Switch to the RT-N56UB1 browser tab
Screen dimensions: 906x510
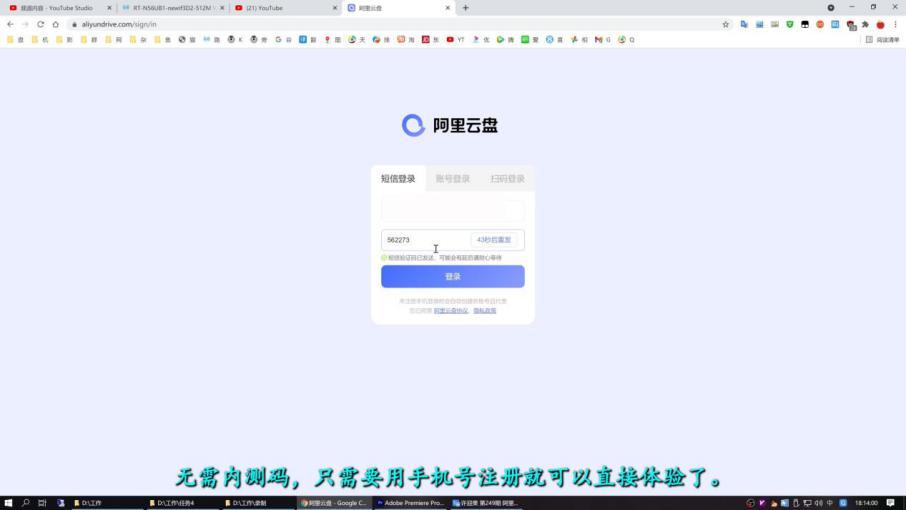tap(172, 8)
